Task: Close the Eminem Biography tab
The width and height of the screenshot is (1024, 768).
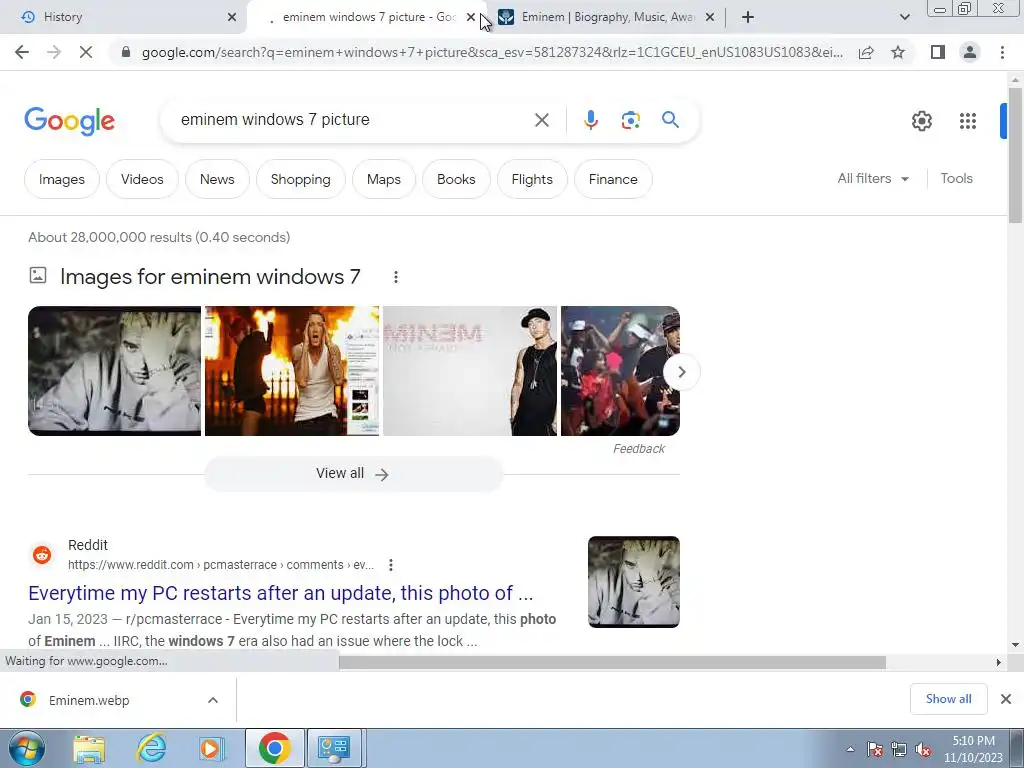Action: [x=710, y=17]
